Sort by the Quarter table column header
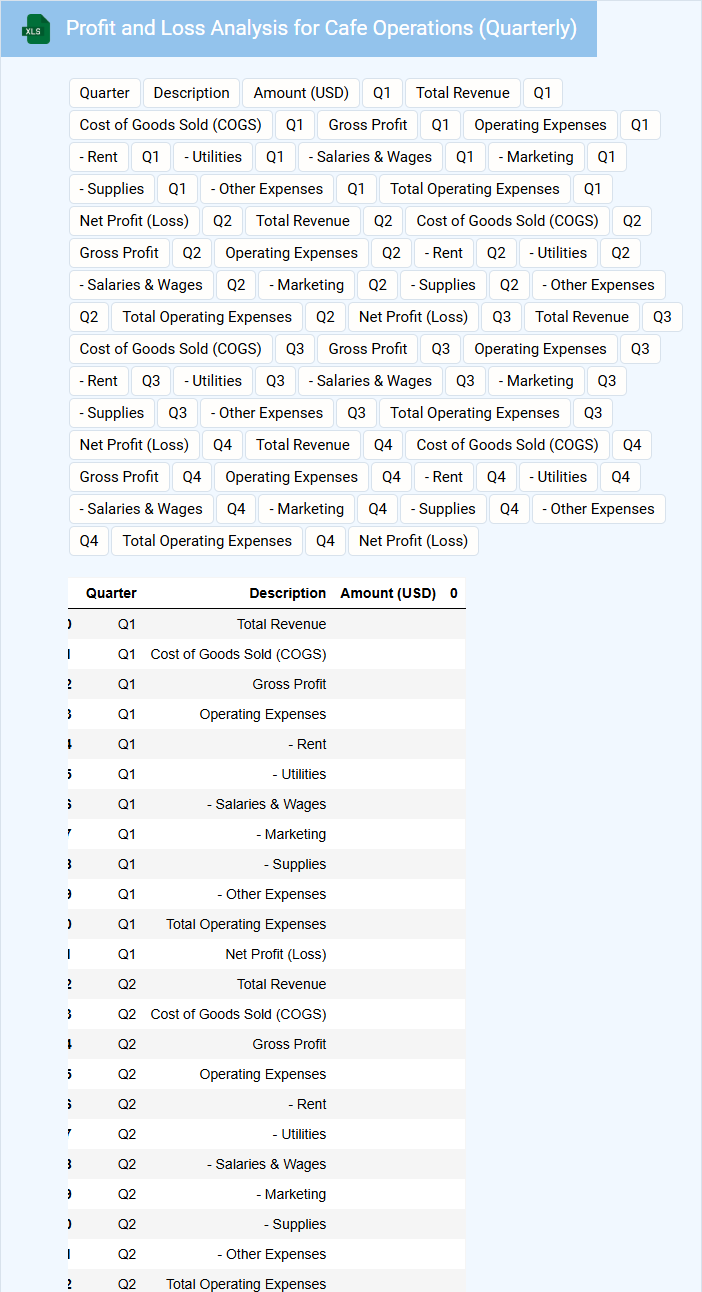 (111, 593)
